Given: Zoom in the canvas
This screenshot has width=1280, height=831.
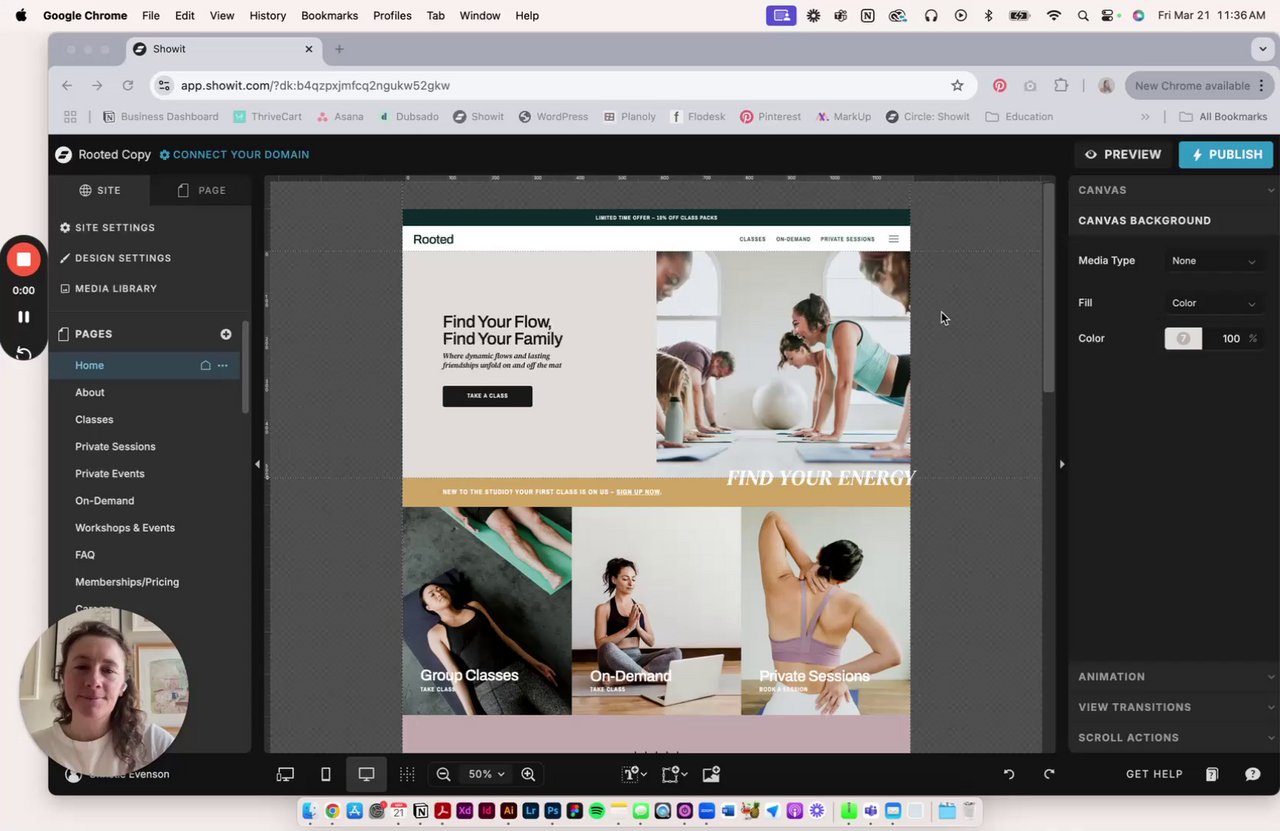Looking at the screenshot, I should [x=528, y=774].
